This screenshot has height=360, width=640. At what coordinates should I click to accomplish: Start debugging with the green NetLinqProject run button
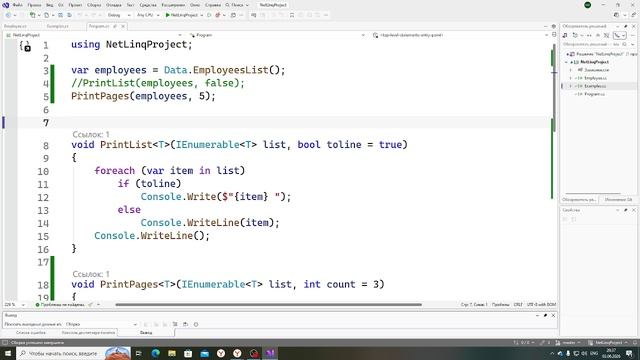[182, 15]
